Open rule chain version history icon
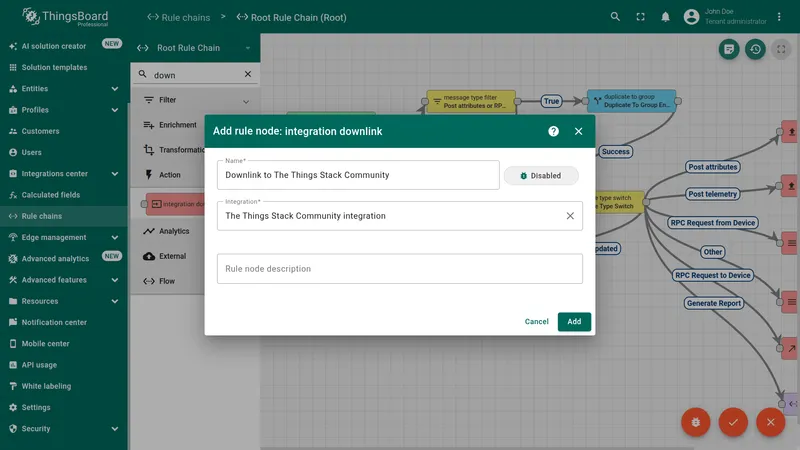 tap(755, 49)
